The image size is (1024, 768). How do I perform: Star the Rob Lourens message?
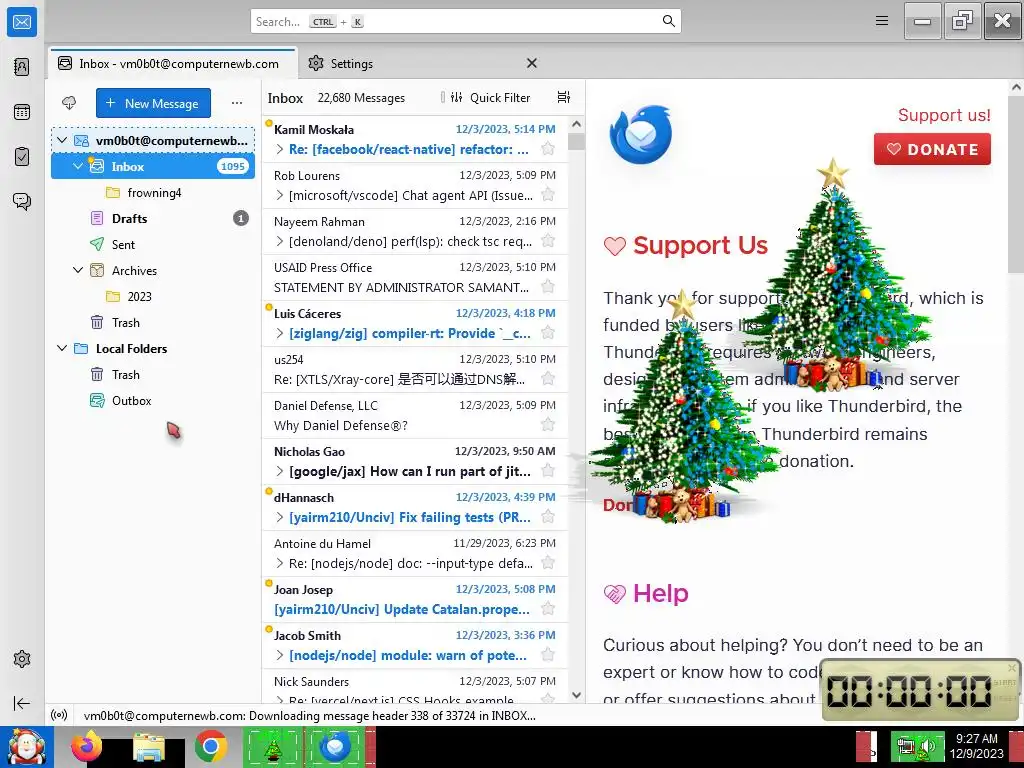tap(548, 195)
